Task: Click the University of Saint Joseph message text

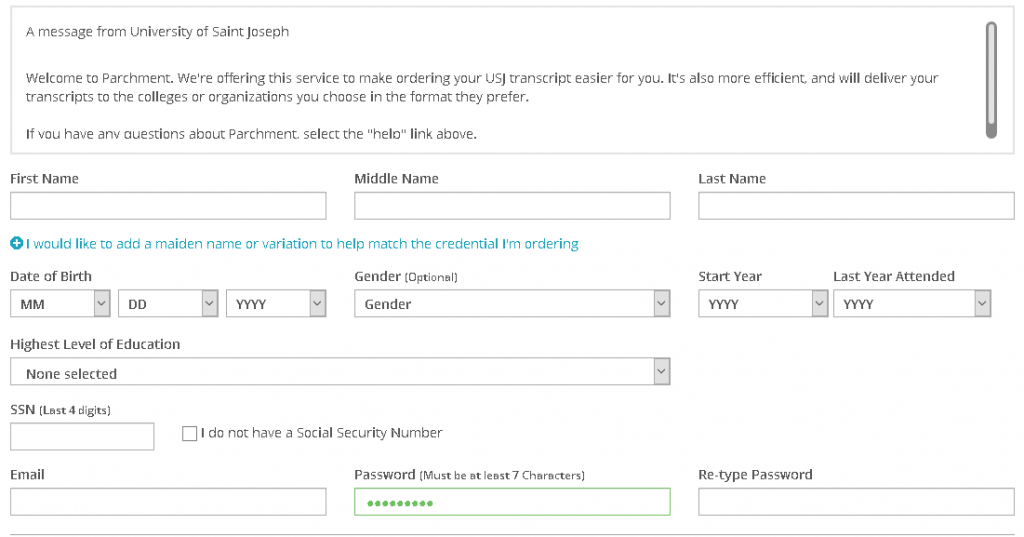Action: point(157,31)
